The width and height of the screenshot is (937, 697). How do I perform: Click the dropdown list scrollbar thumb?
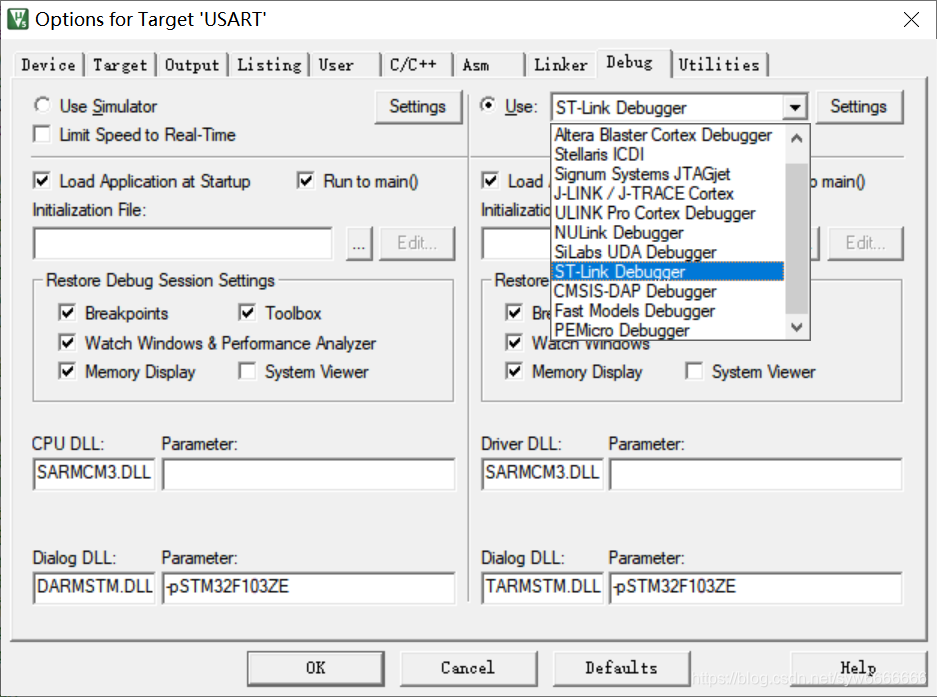(796, 238)
